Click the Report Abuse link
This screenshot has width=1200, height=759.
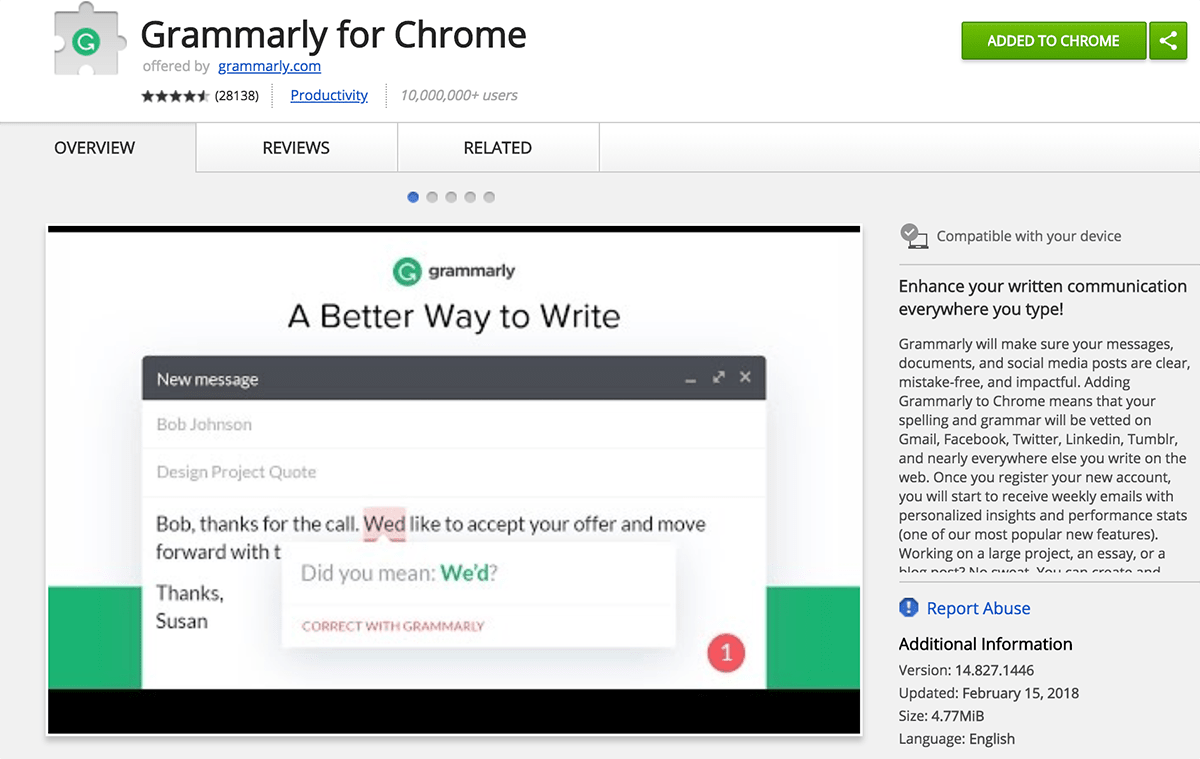pyautogui.click(x=978, y=608)
